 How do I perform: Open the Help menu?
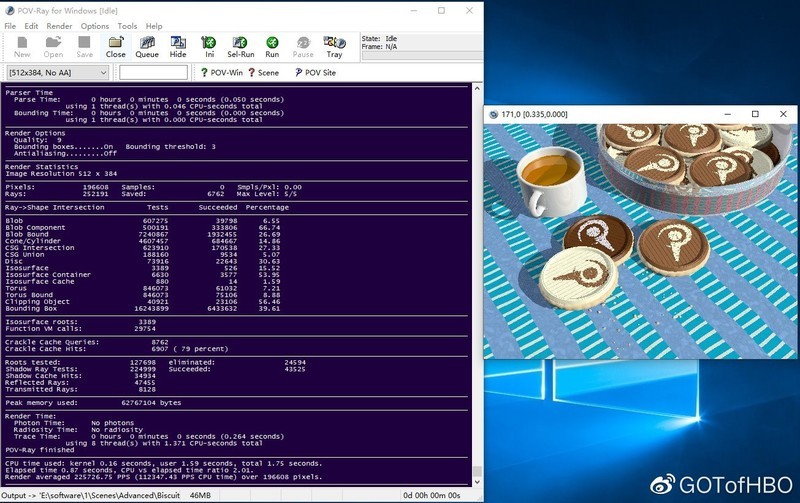point(154,26)
